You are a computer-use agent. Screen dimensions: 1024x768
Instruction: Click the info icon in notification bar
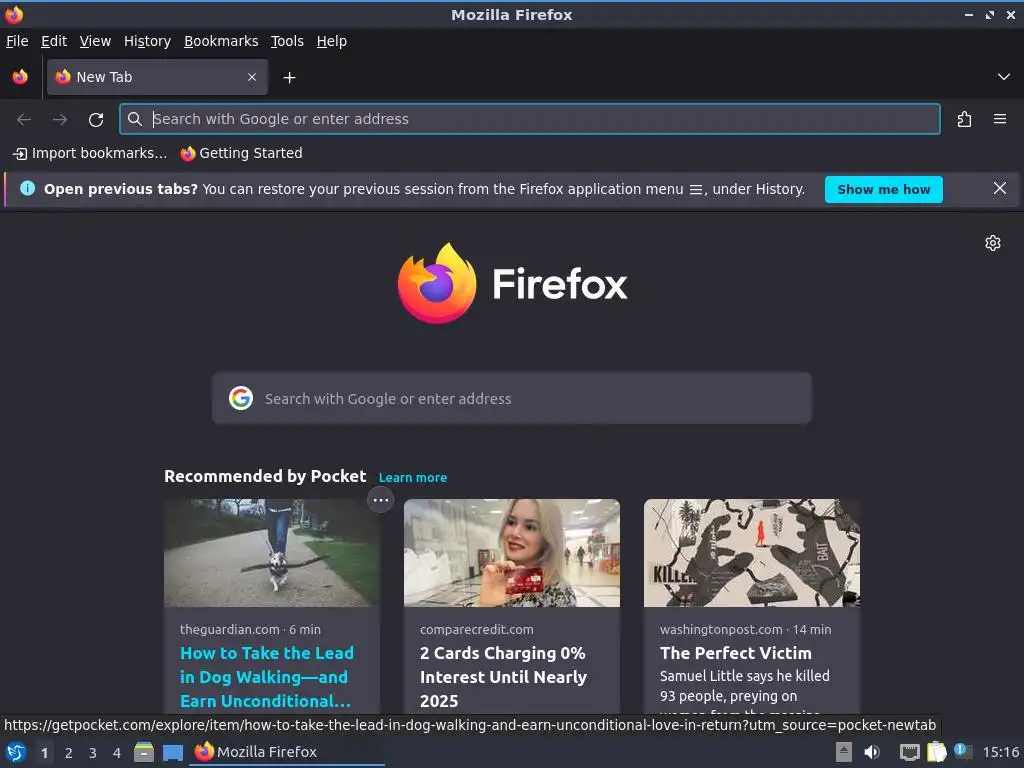coord(27,189)
